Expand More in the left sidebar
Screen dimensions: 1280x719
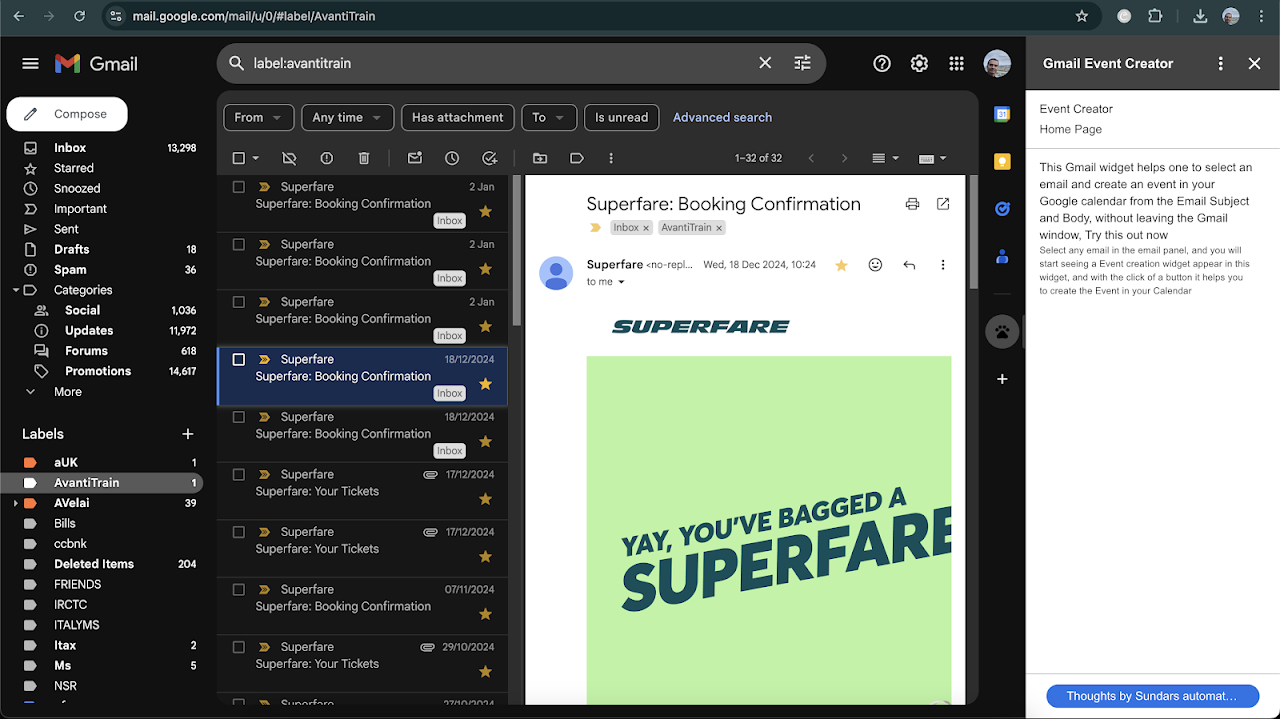(67, 392)
